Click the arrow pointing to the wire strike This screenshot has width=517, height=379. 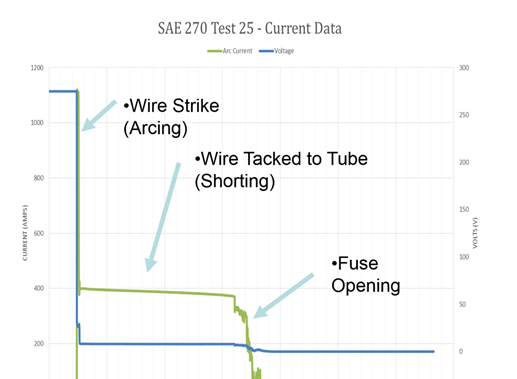(x=99, y=115)
